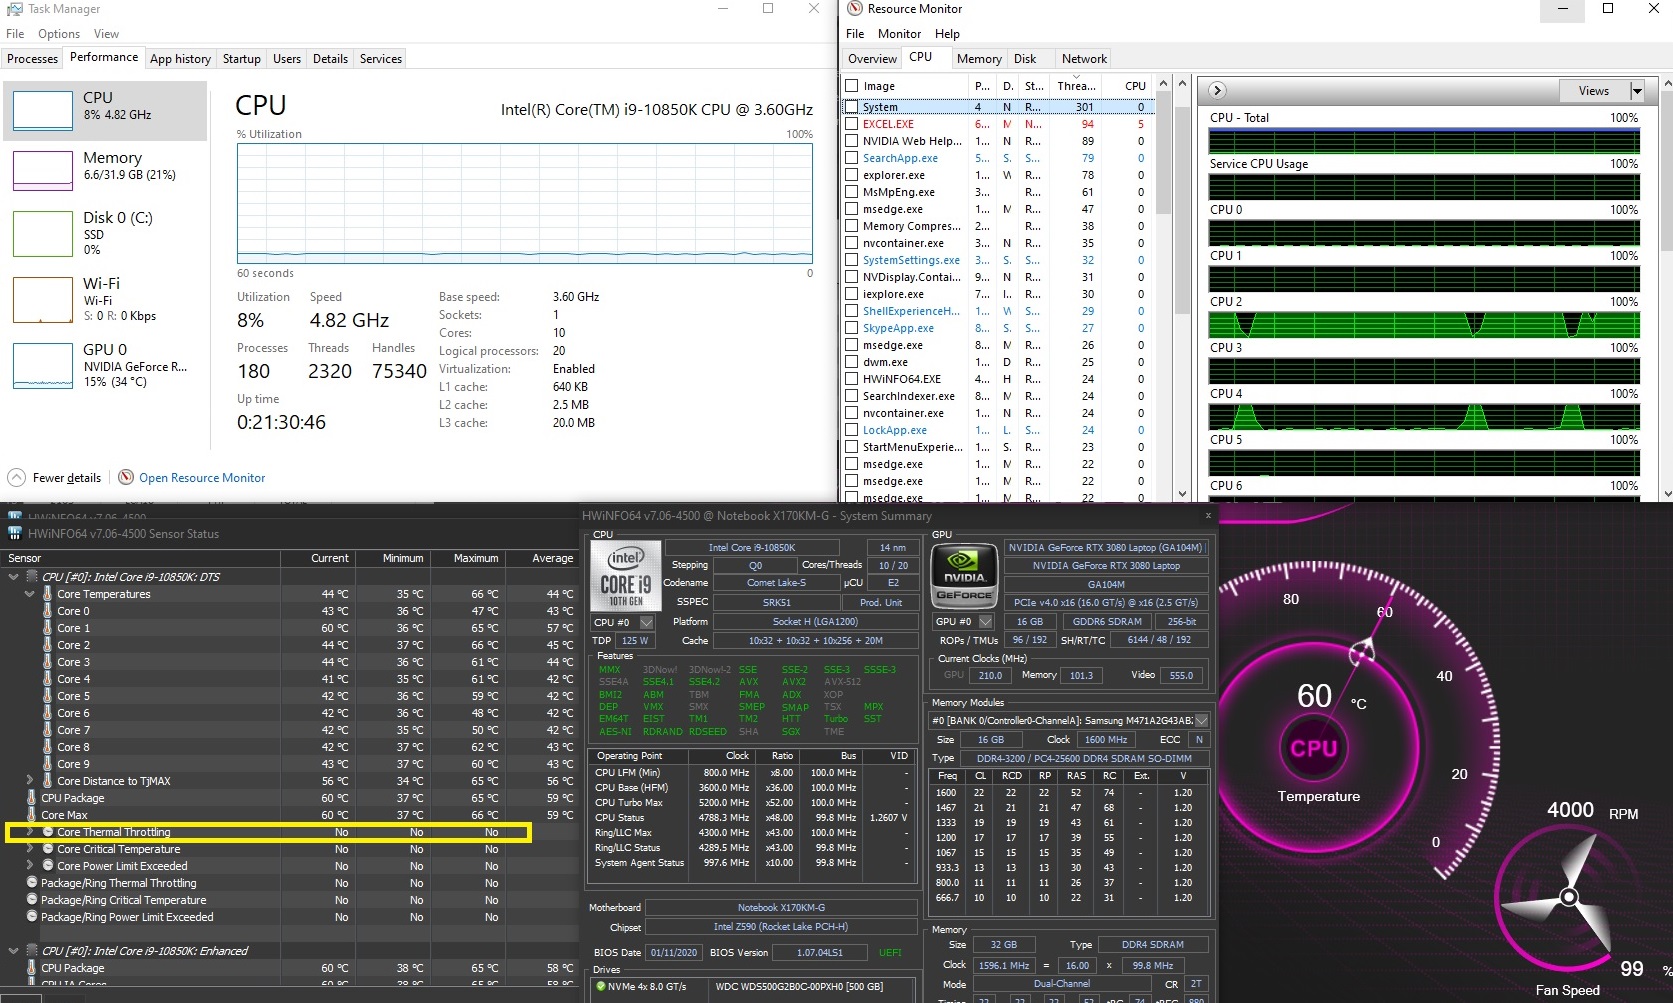Click the pink CPU circle in the fan utility
This screenshot has height=1003, width=1673.
[1313, 748]
